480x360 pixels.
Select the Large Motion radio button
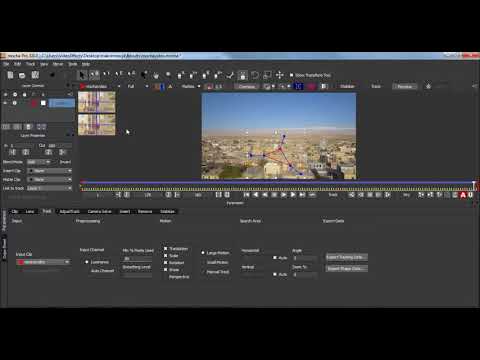click(x=203, y=253)
